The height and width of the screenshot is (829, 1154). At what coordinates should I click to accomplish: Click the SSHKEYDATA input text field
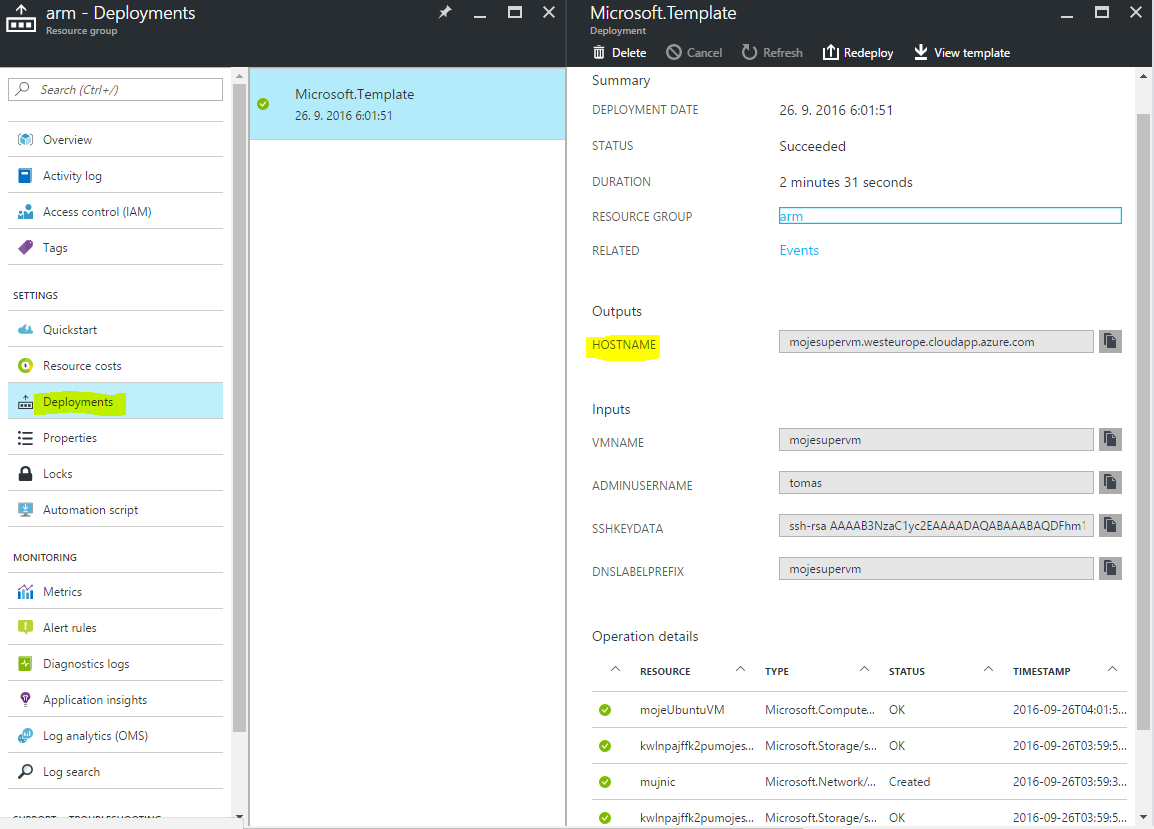[936, 526]
